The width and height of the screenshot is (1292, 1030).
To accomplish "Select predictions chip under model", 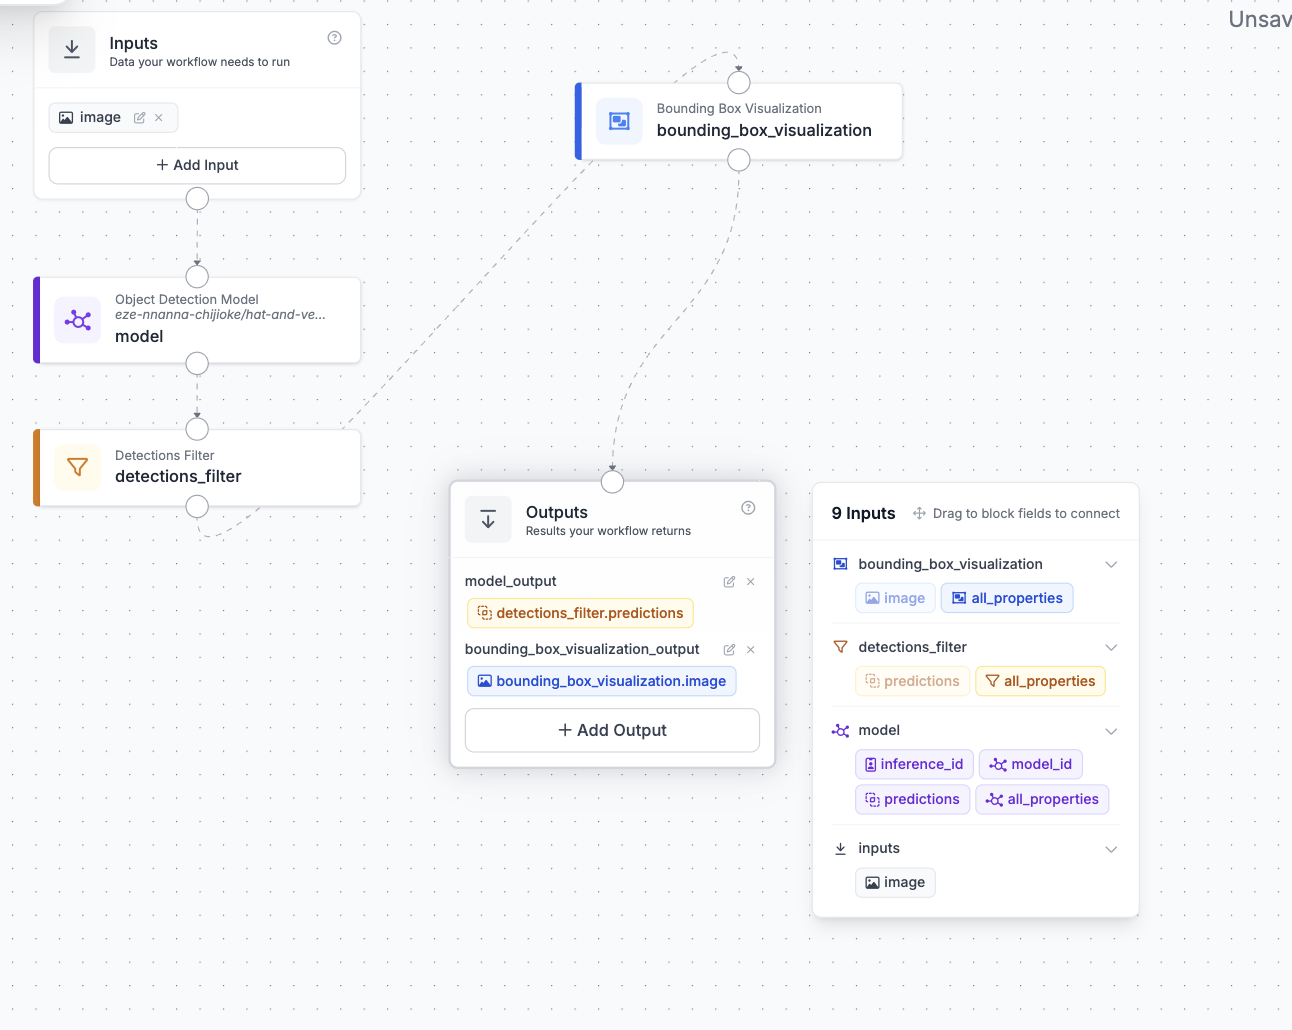I will click(912, 799).
